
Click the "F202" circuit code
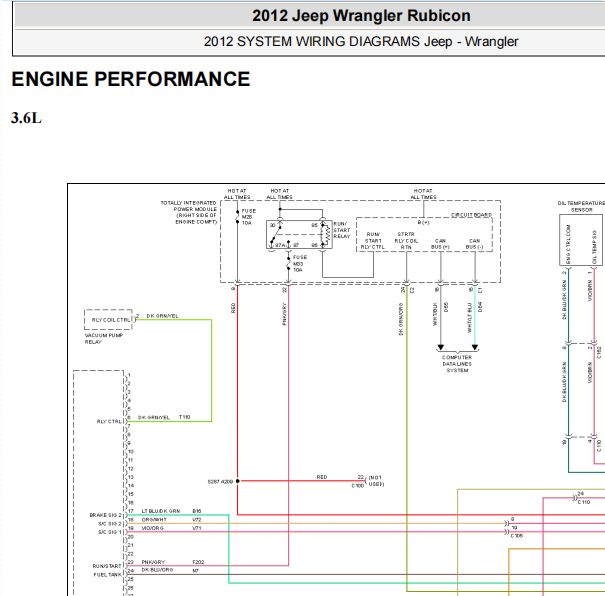coord(198,562)
